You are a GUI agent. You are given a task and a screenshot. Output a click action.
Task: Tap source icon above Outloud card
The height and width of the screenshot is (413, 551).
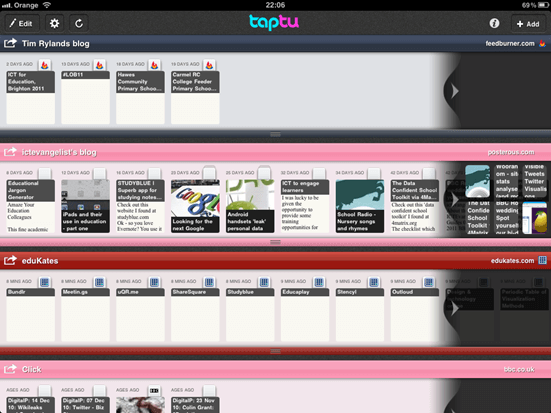(428, 282)
